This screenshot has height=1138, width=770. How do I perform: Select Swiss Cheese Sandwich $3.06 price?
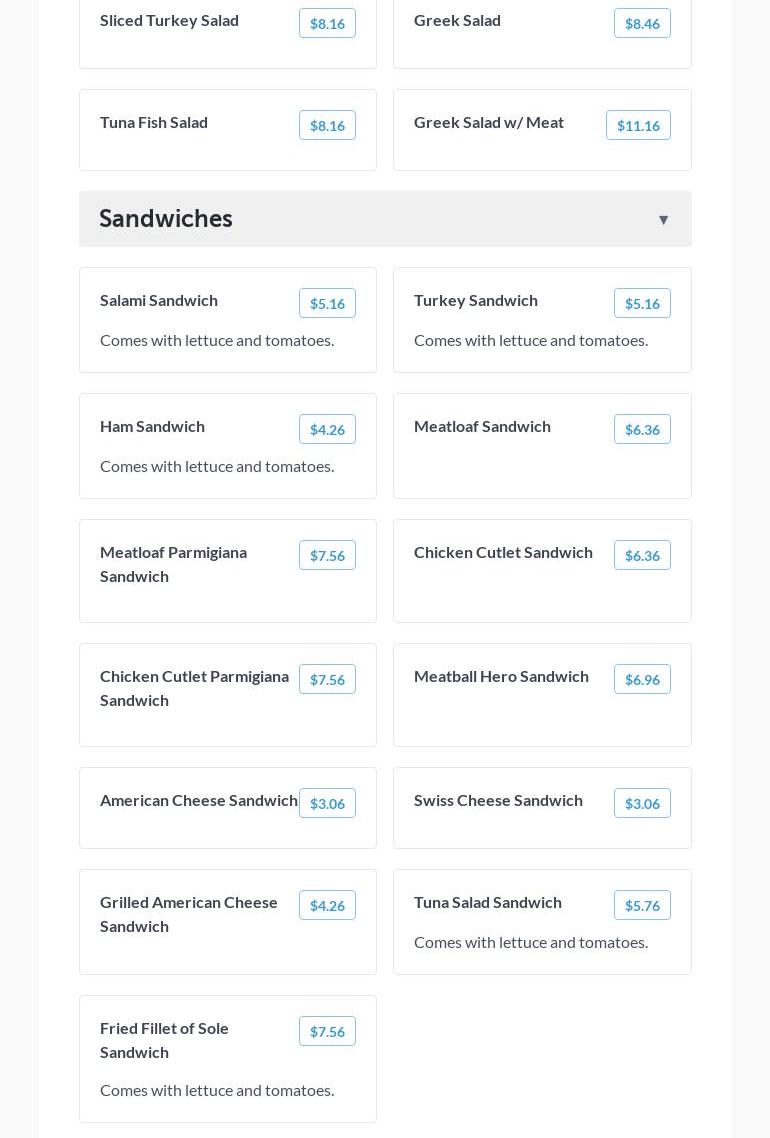(642, 803)
